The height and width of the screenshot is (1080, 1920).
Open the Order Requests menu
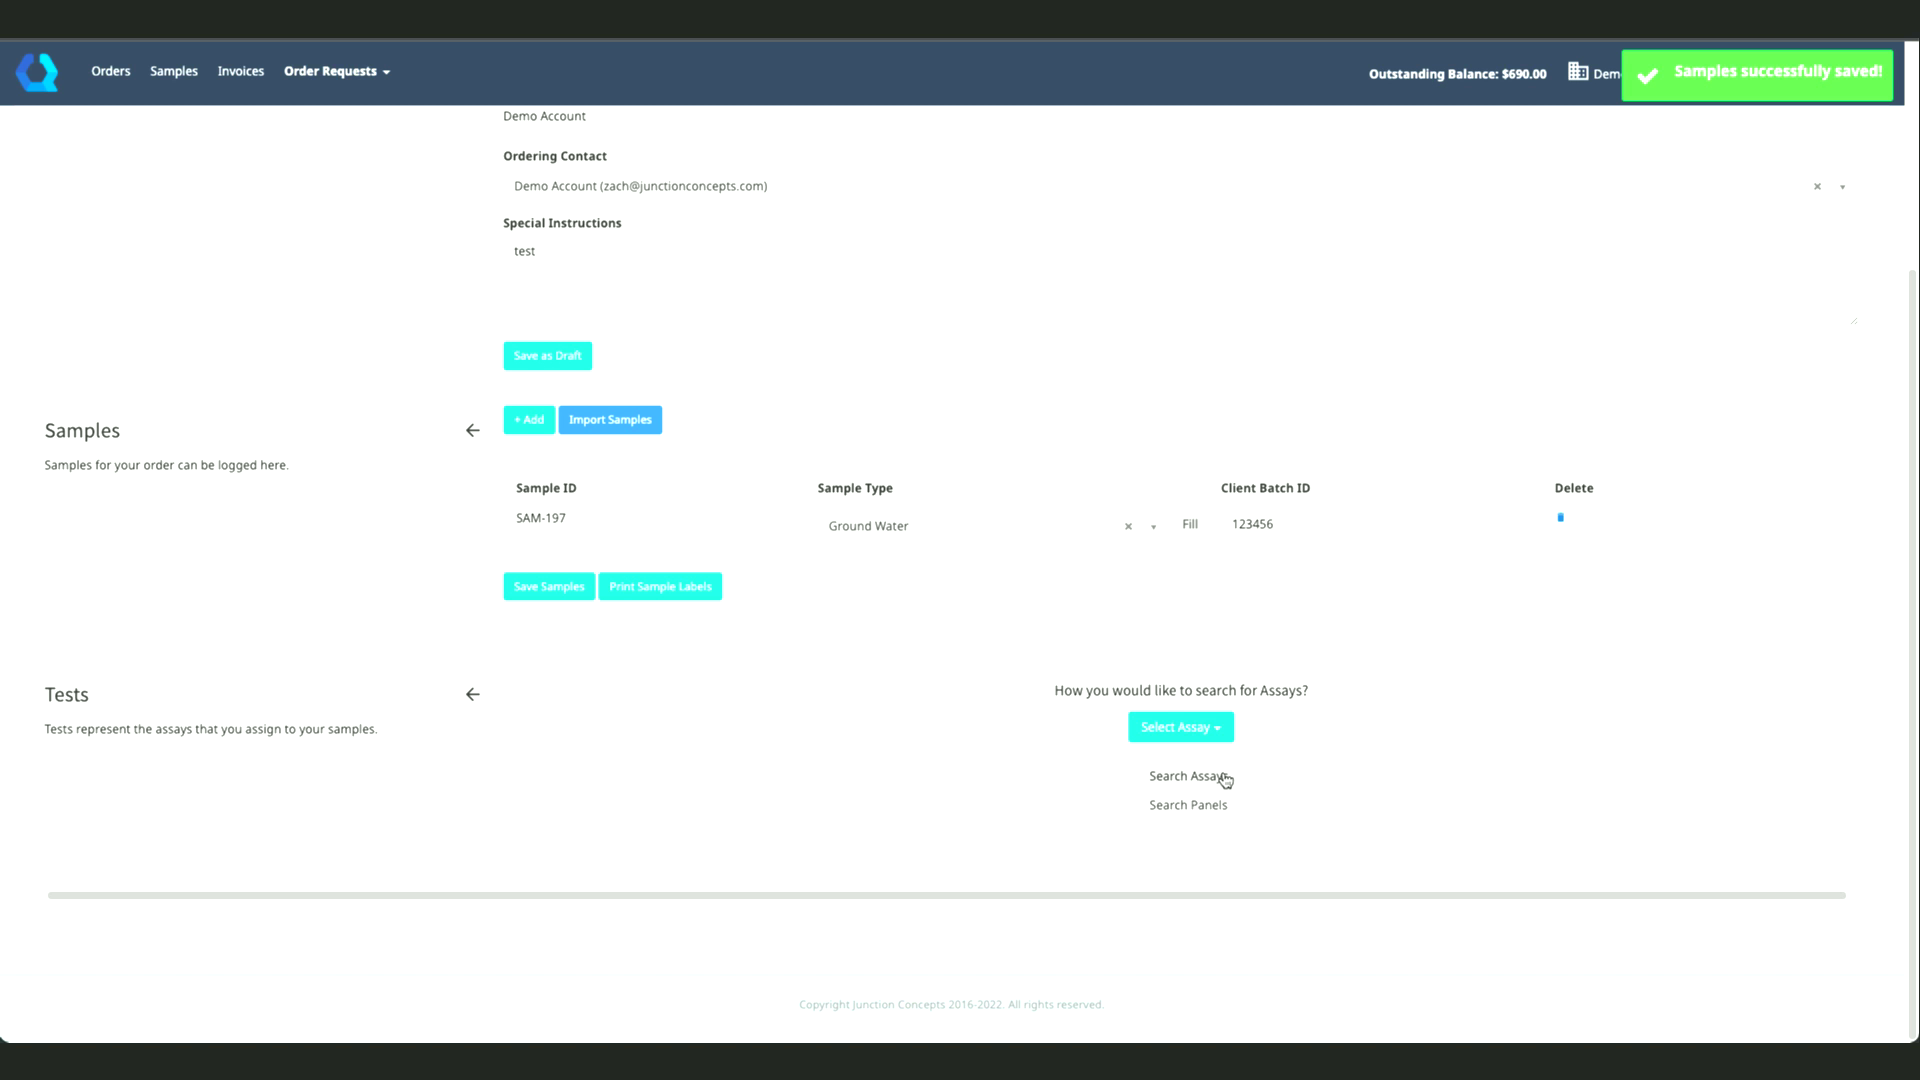pos(336,71)
